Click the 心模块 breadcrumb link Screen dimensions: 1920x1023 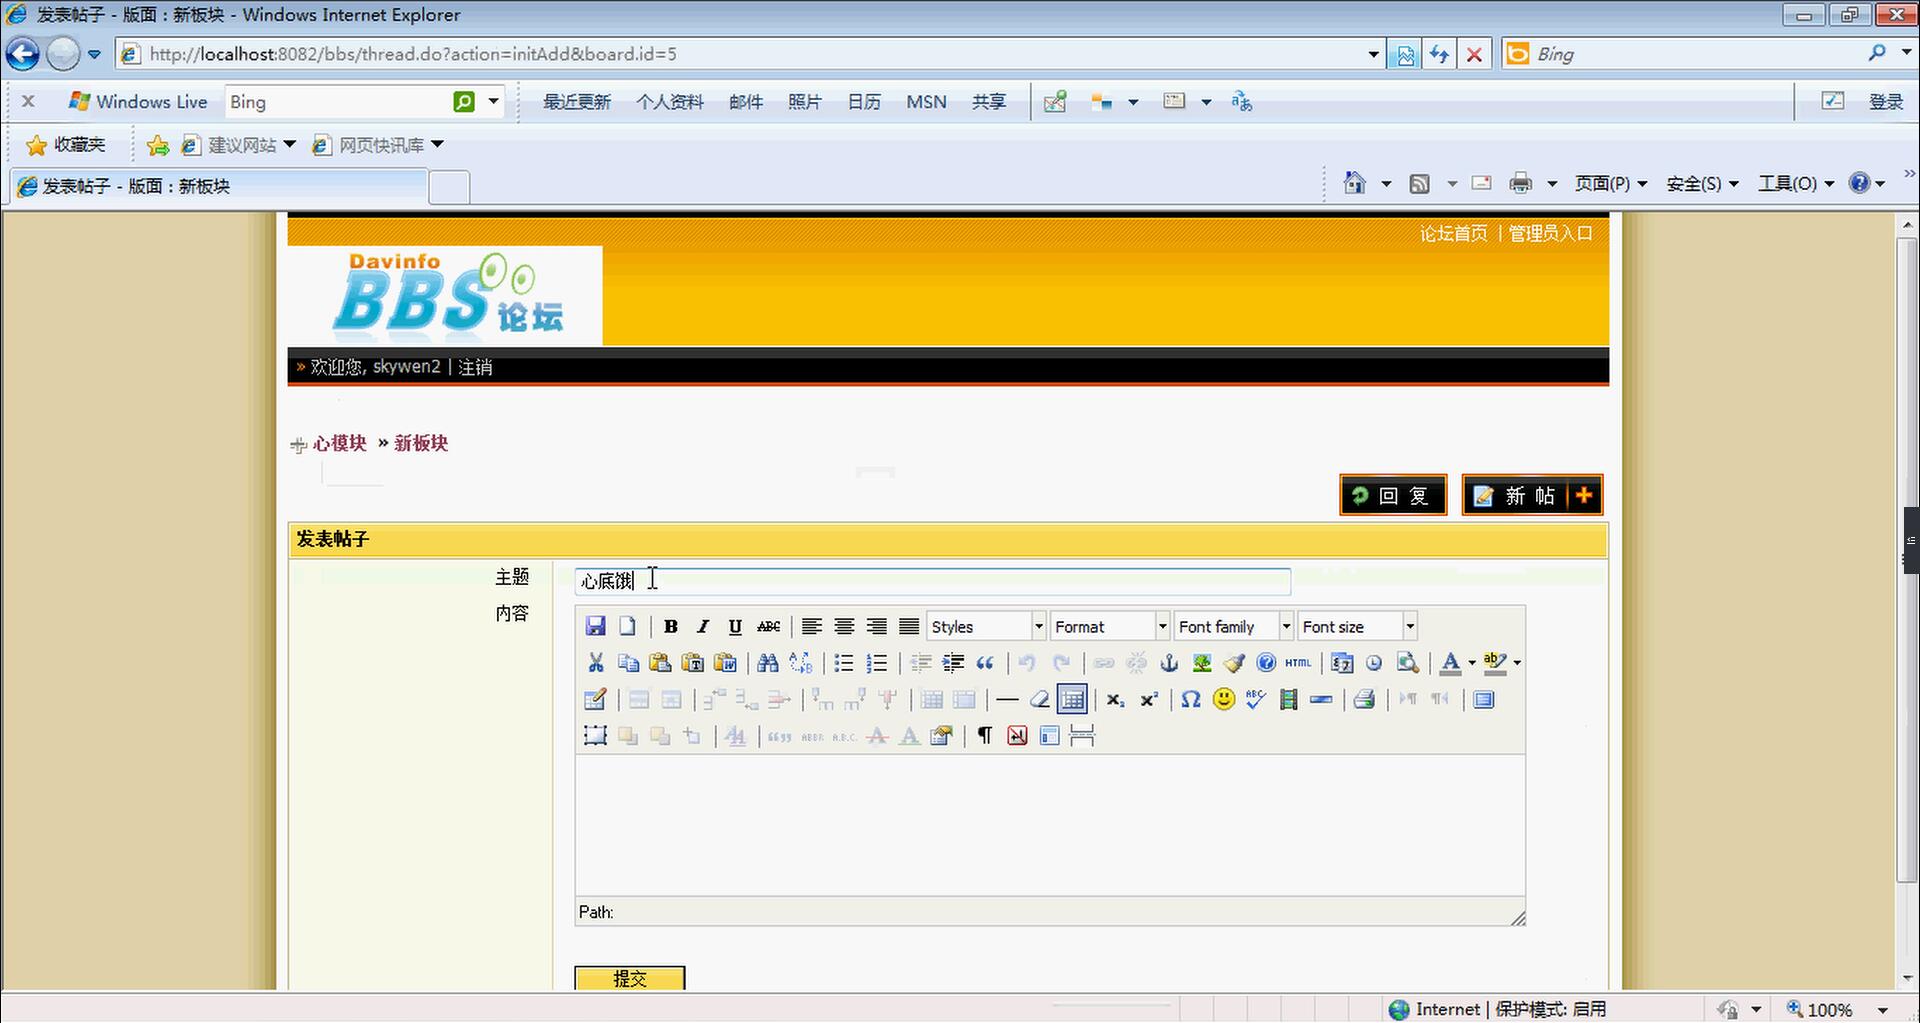(340, 443)
